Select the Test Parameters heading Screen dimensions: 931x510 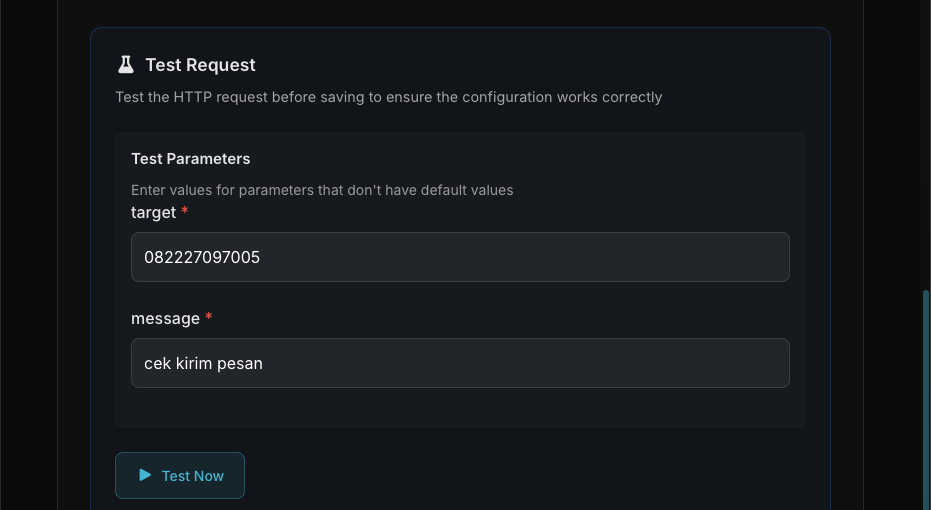click(190, 159)
